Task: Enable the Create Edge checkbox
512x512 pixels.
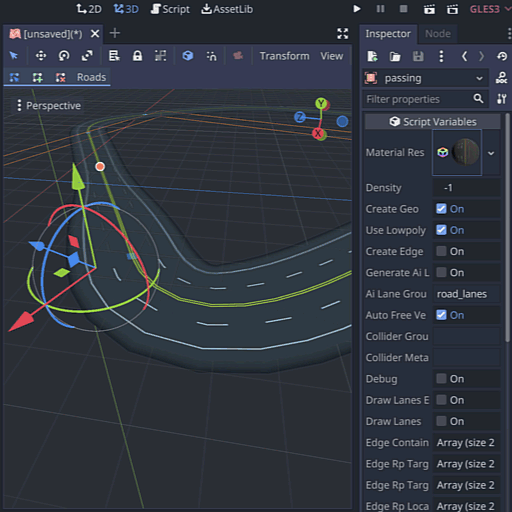Action: [441, 251]
